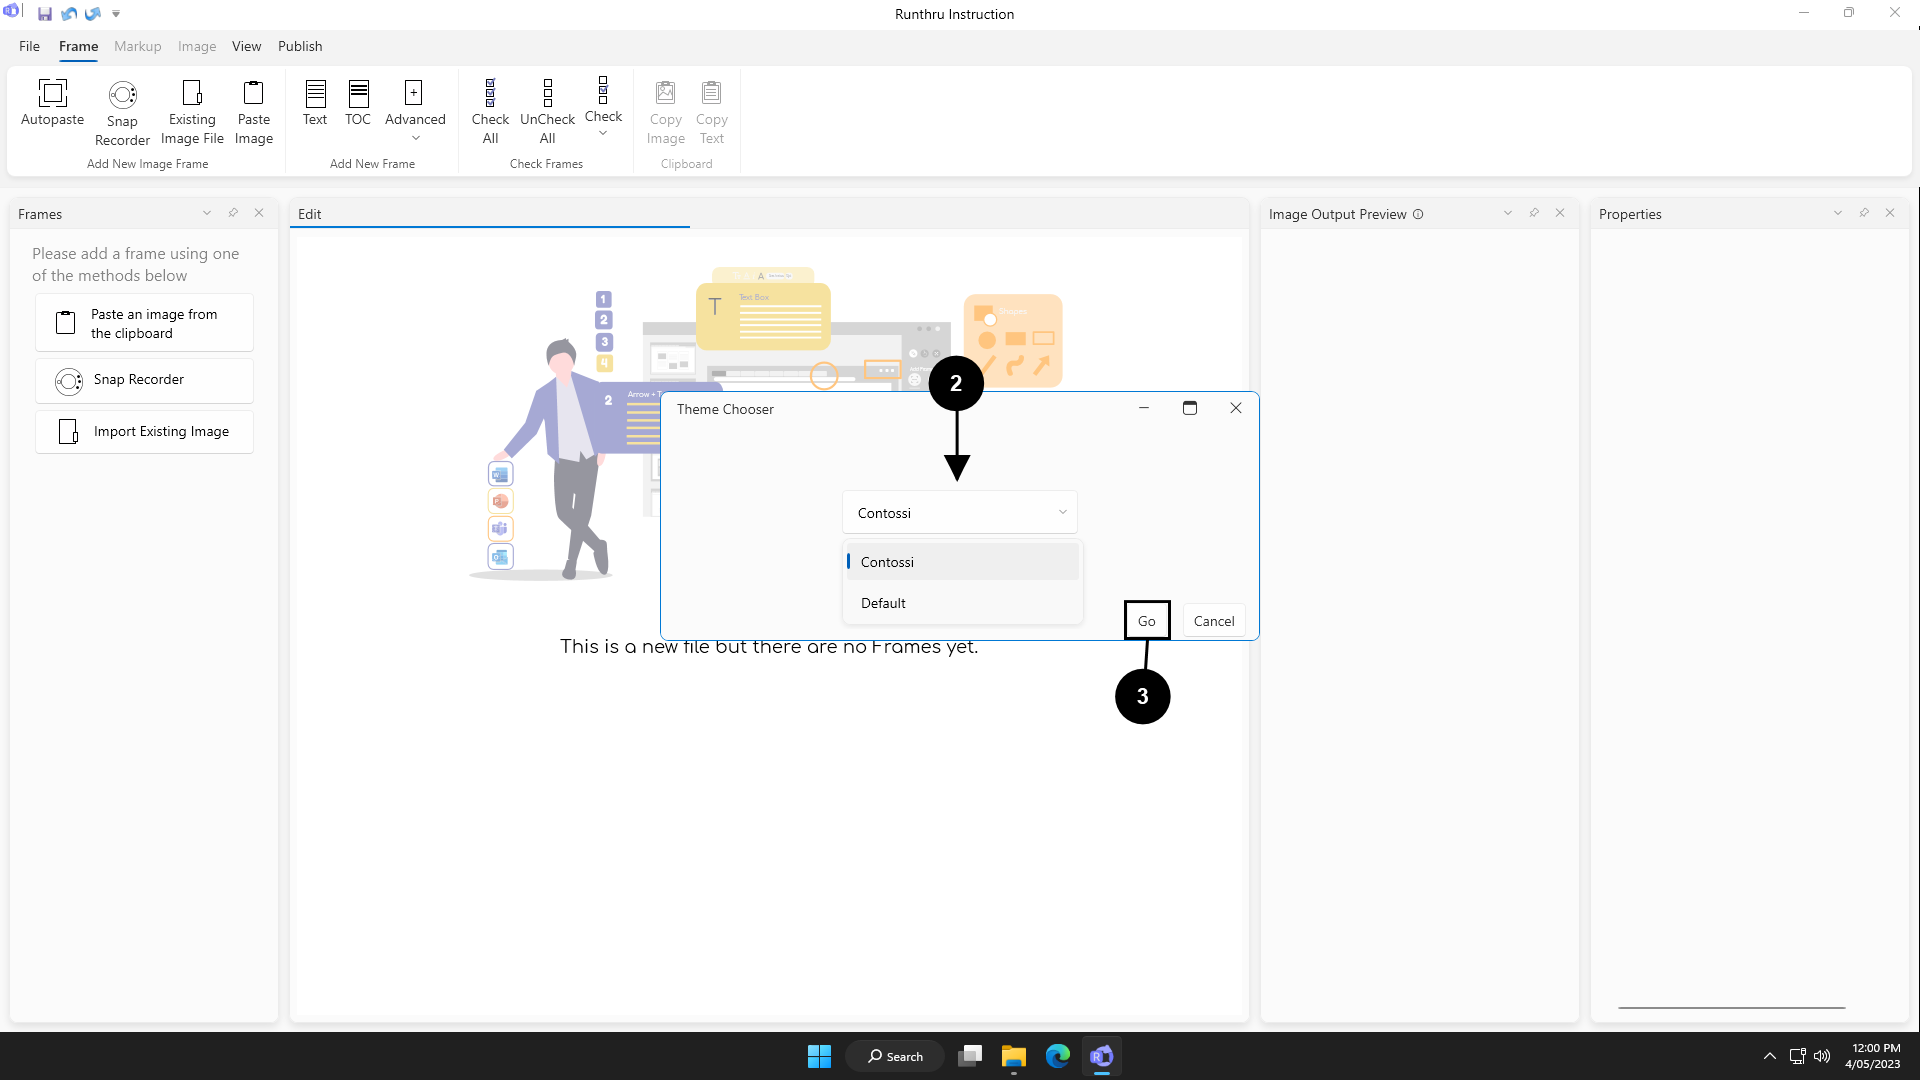Viewport: 1920px width, 1080px height.
Task: Click the save icon in title bar
Action: click(x=45, y=14)
